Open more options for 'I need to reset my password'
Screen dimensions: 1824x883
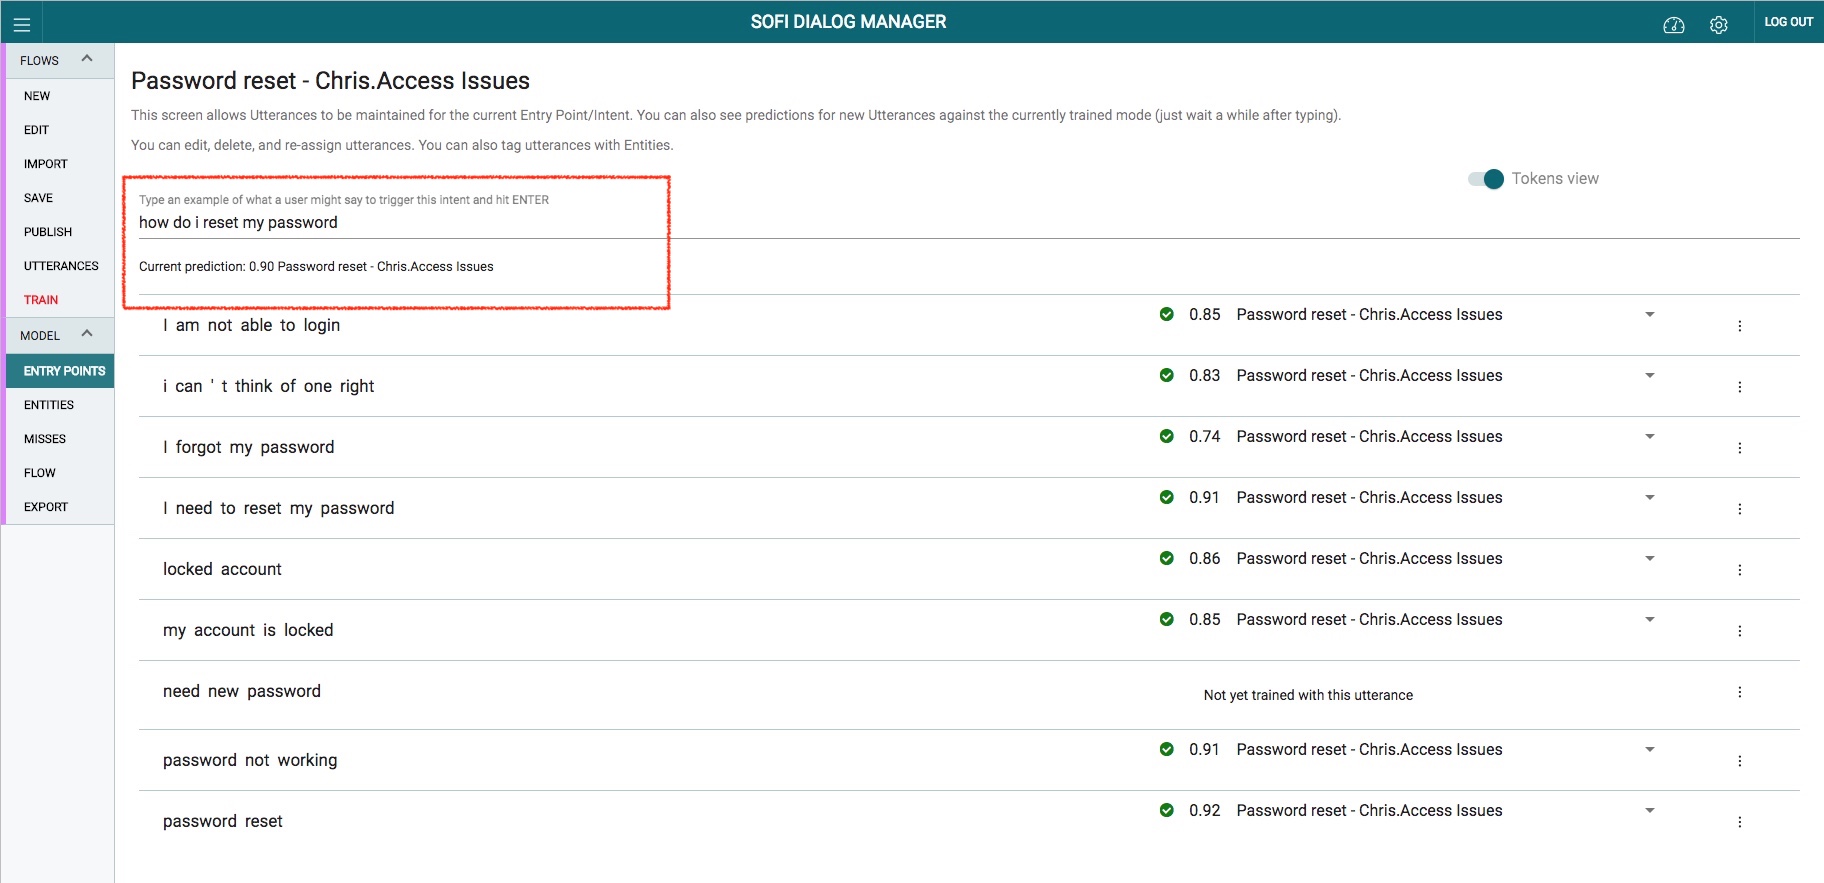point(1740,509)
